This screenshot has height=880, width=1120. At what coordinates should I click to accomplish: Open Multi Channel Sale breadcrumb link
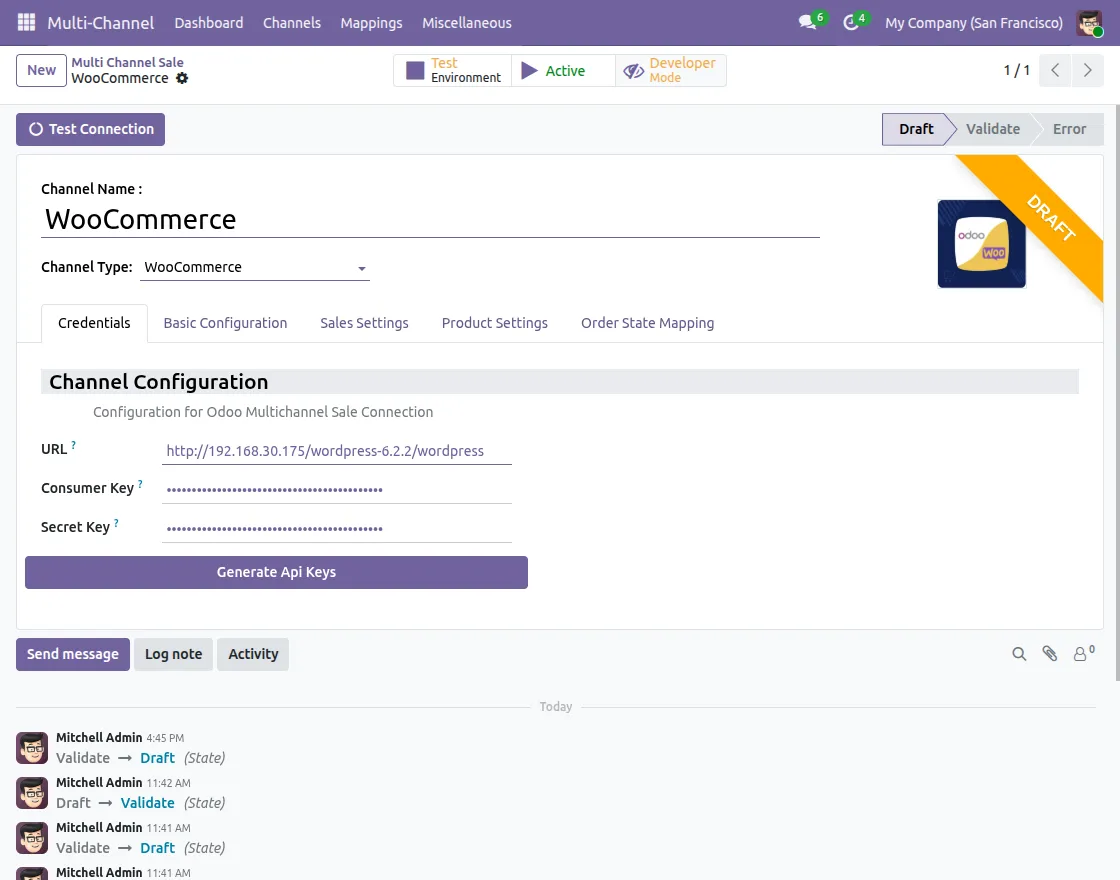(x=127, y=62)
